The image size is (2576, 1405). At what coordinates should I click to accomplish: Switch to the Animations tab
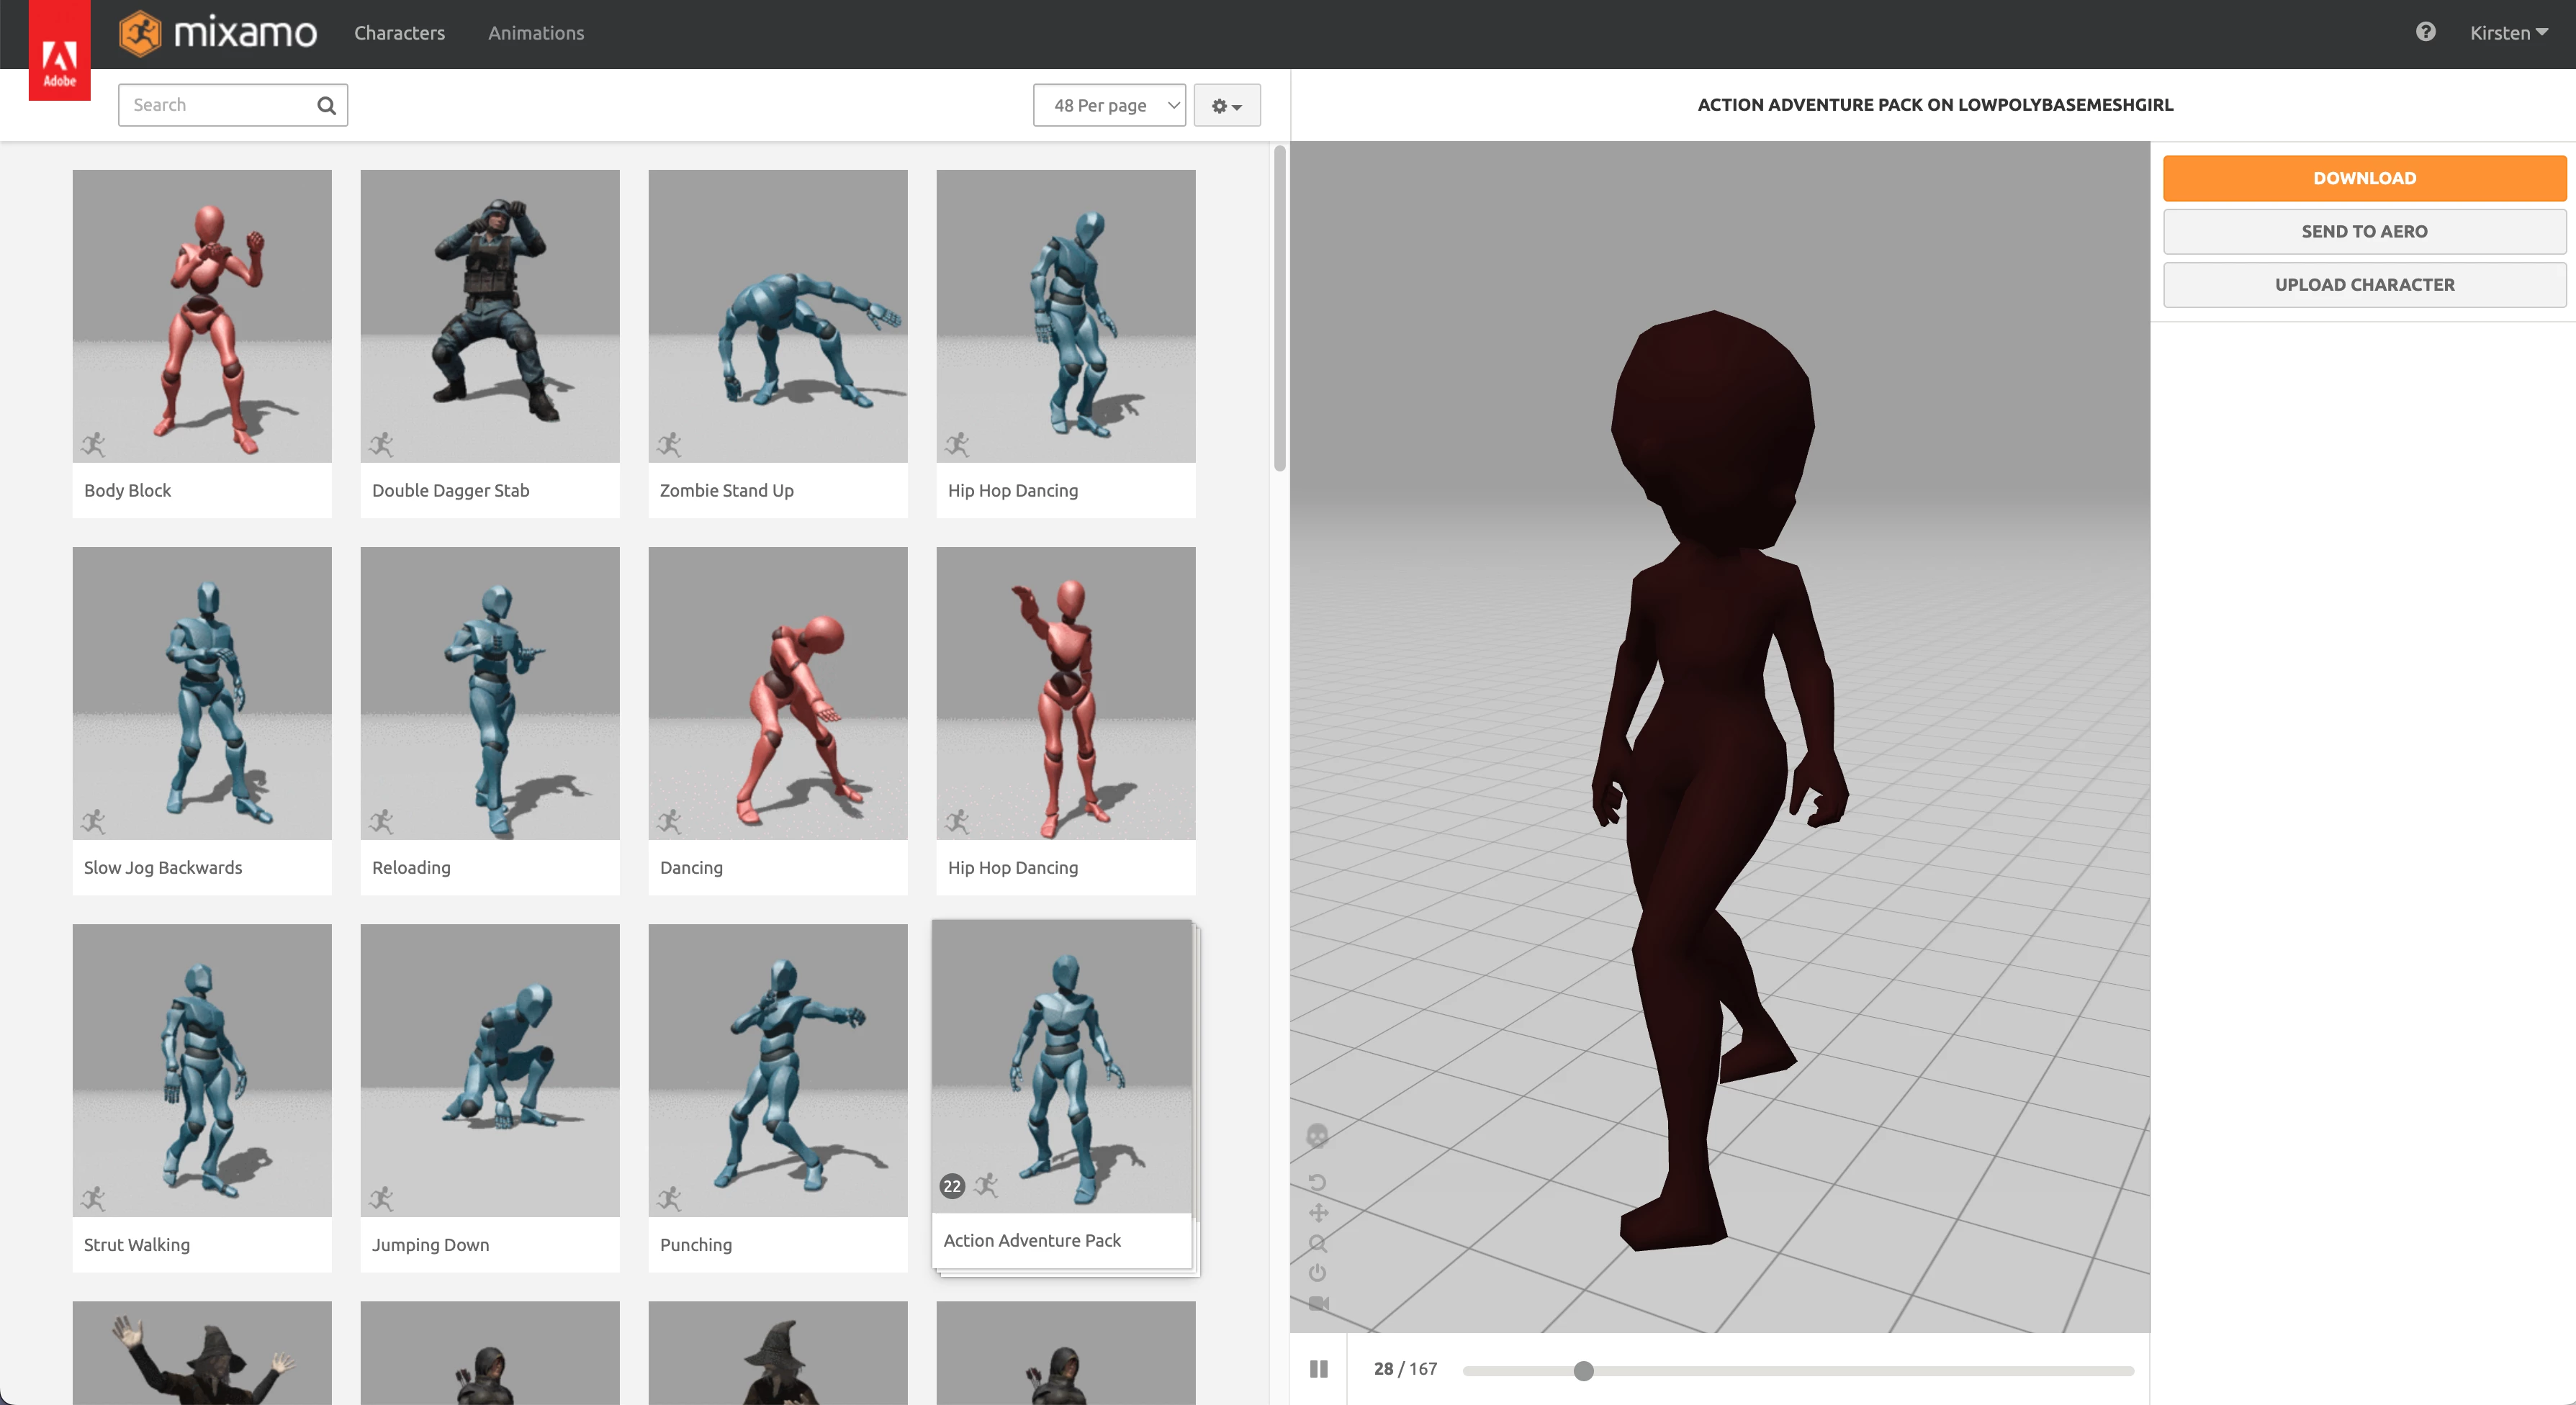(x=536, y=33)
